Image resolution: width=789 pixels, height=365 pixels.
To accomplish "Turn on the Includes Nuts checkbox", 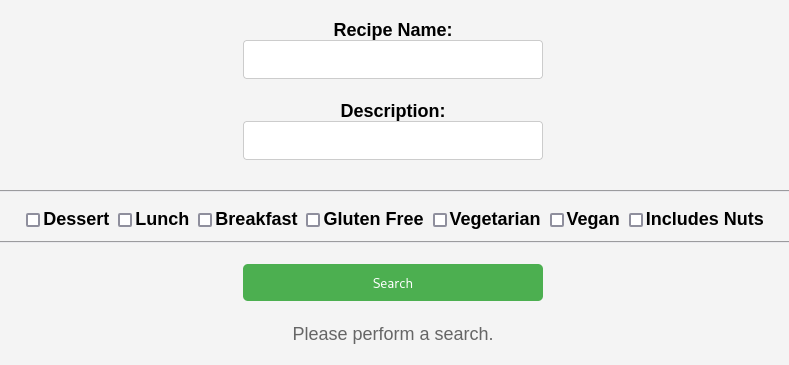I will [x=636, y=220].
